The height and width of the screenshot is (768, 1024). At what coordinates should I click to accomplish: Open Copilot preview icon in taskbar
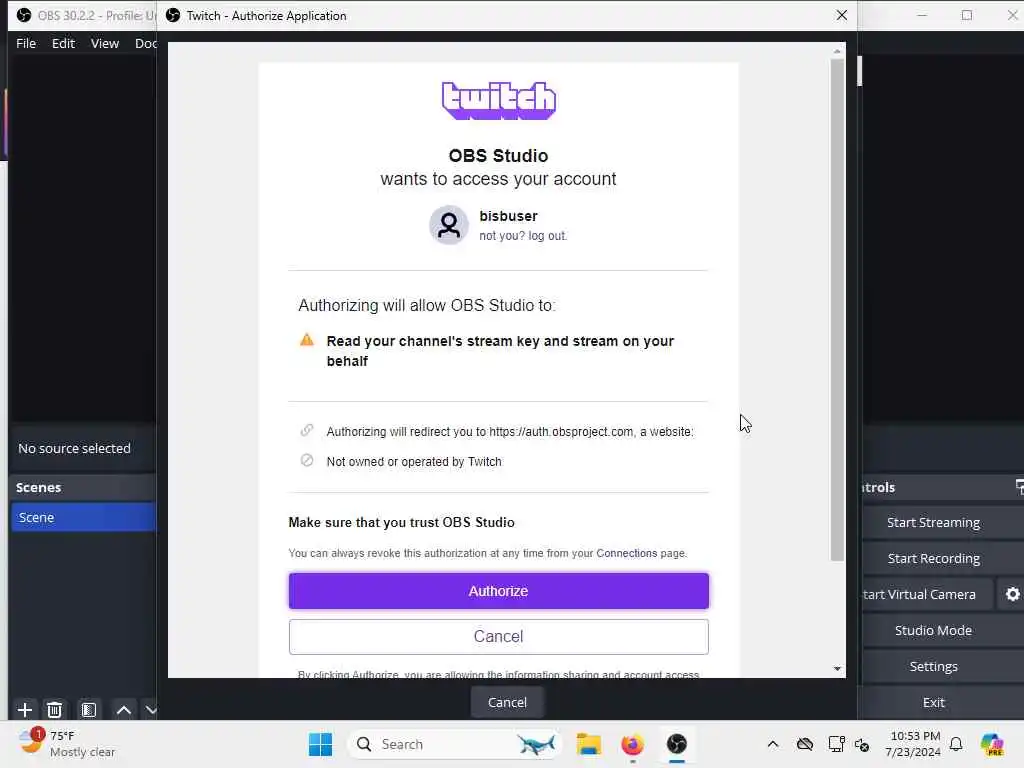(992, 744)
